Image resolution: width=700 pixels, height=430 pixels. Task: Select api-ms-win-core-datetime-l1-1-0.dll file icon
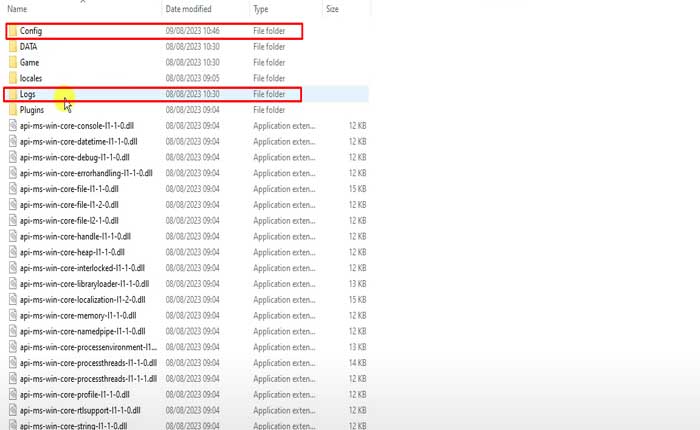pyautogui.click(x=11, y=142)
